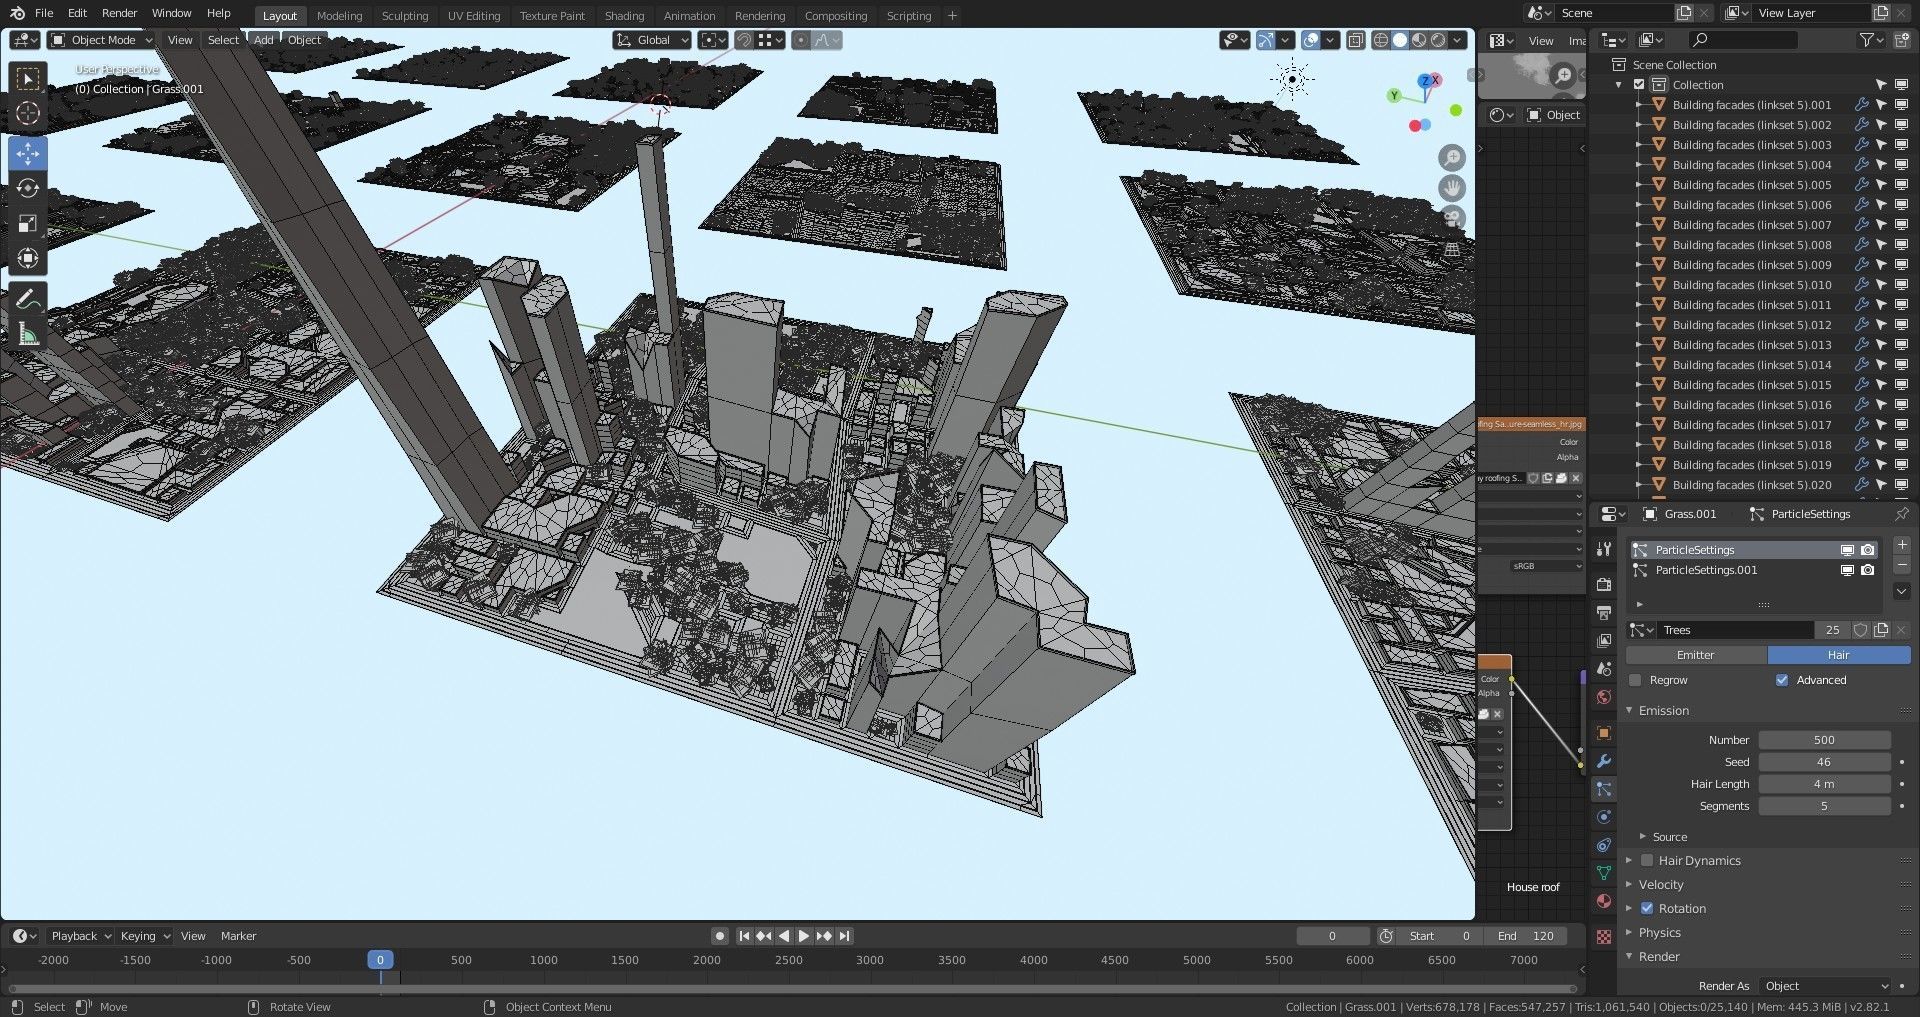Add a new particle system slot
1920x1017 pixels.
pos(1902,545)
